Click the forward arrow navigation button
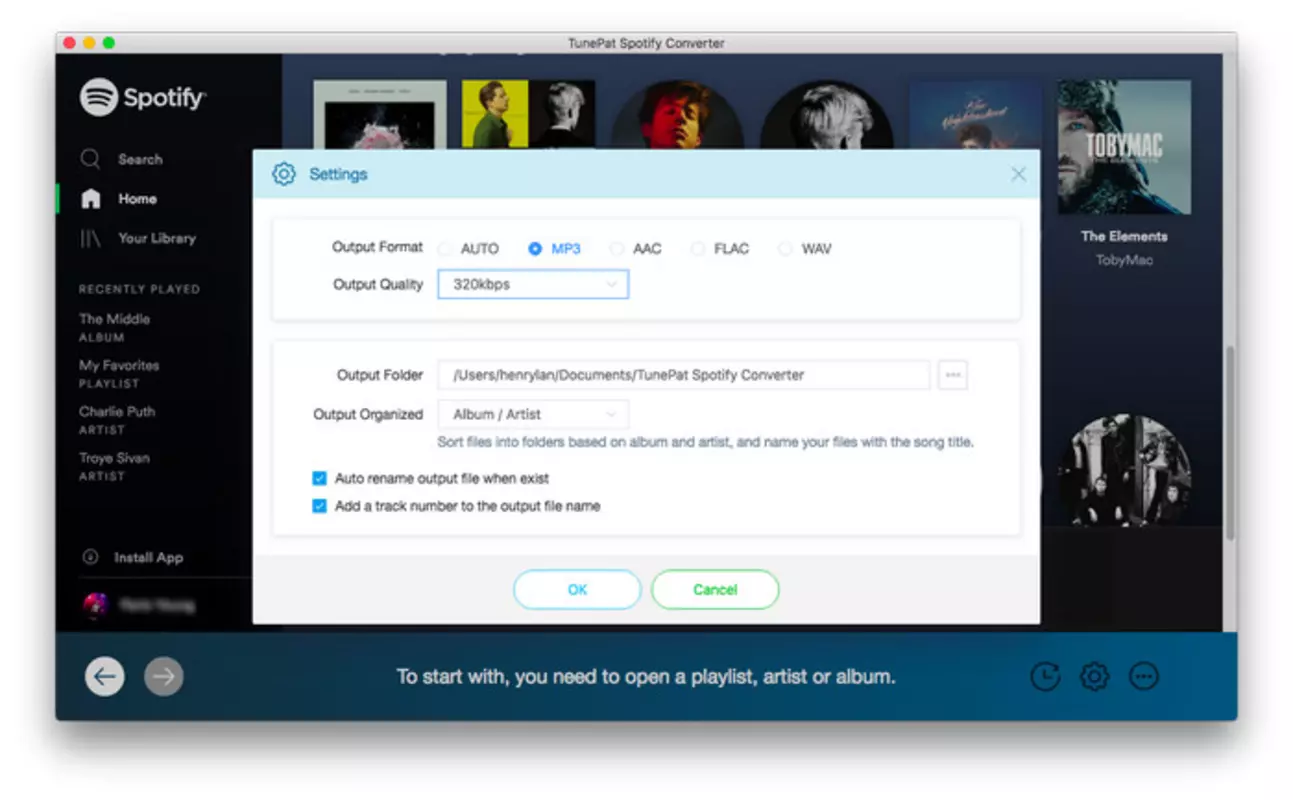Viewport: 1293px width, 800px height. pos(164,677)
